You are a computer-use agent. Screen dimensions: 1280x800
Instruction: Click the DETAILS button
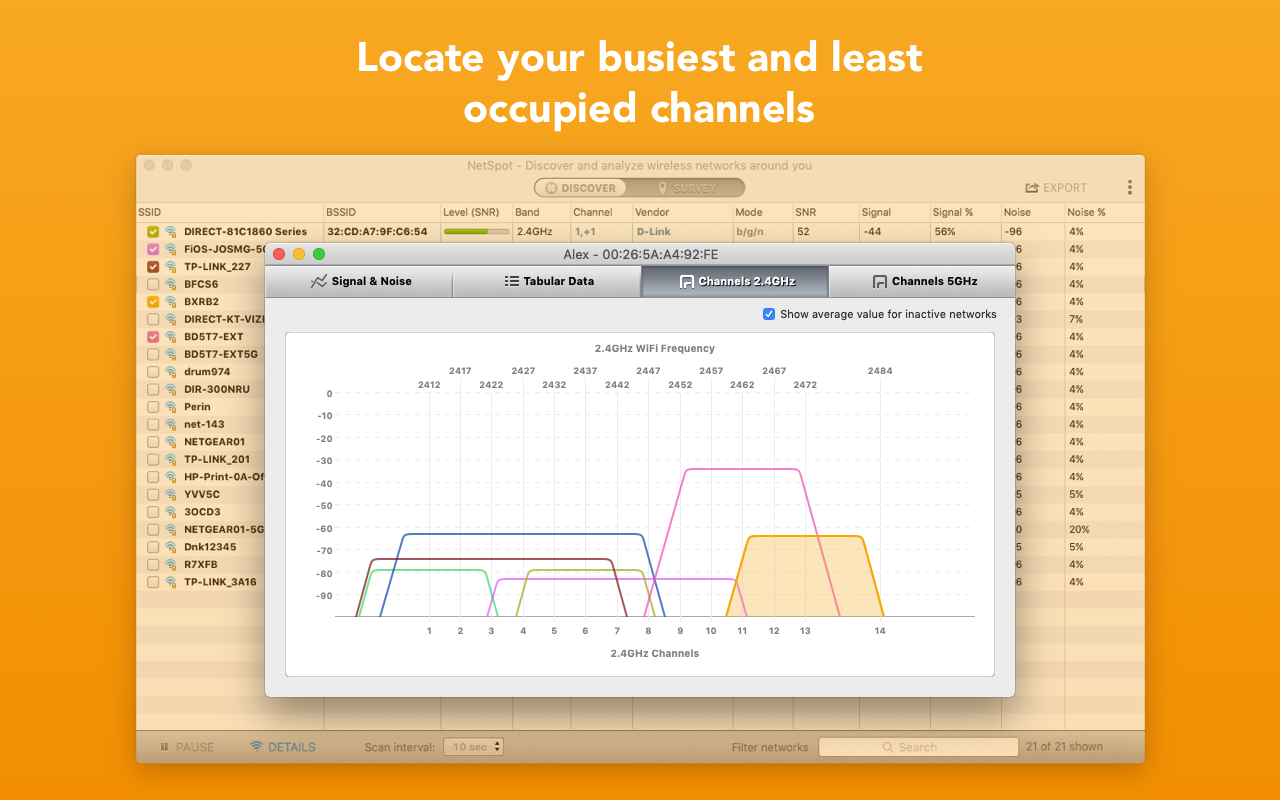point(283,747)
